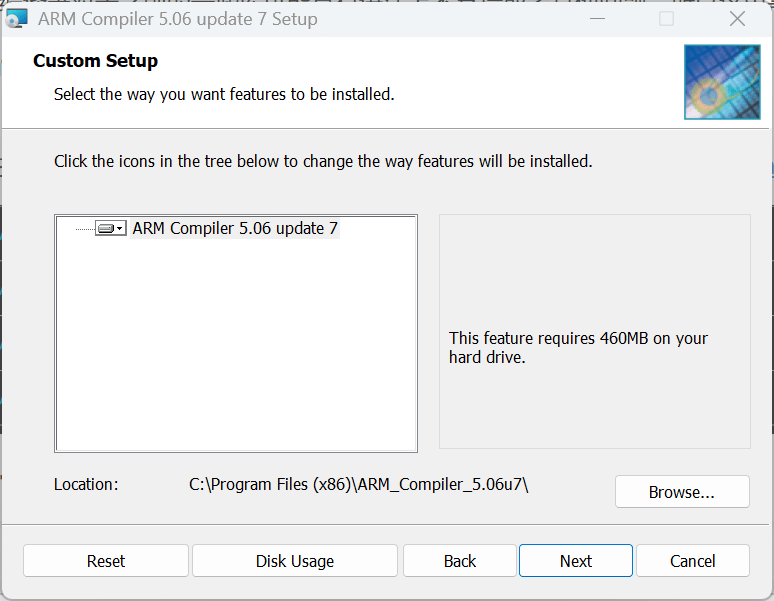Click the greyed-out maximize button
The image size is (774, 601).
tap(666, 19)
